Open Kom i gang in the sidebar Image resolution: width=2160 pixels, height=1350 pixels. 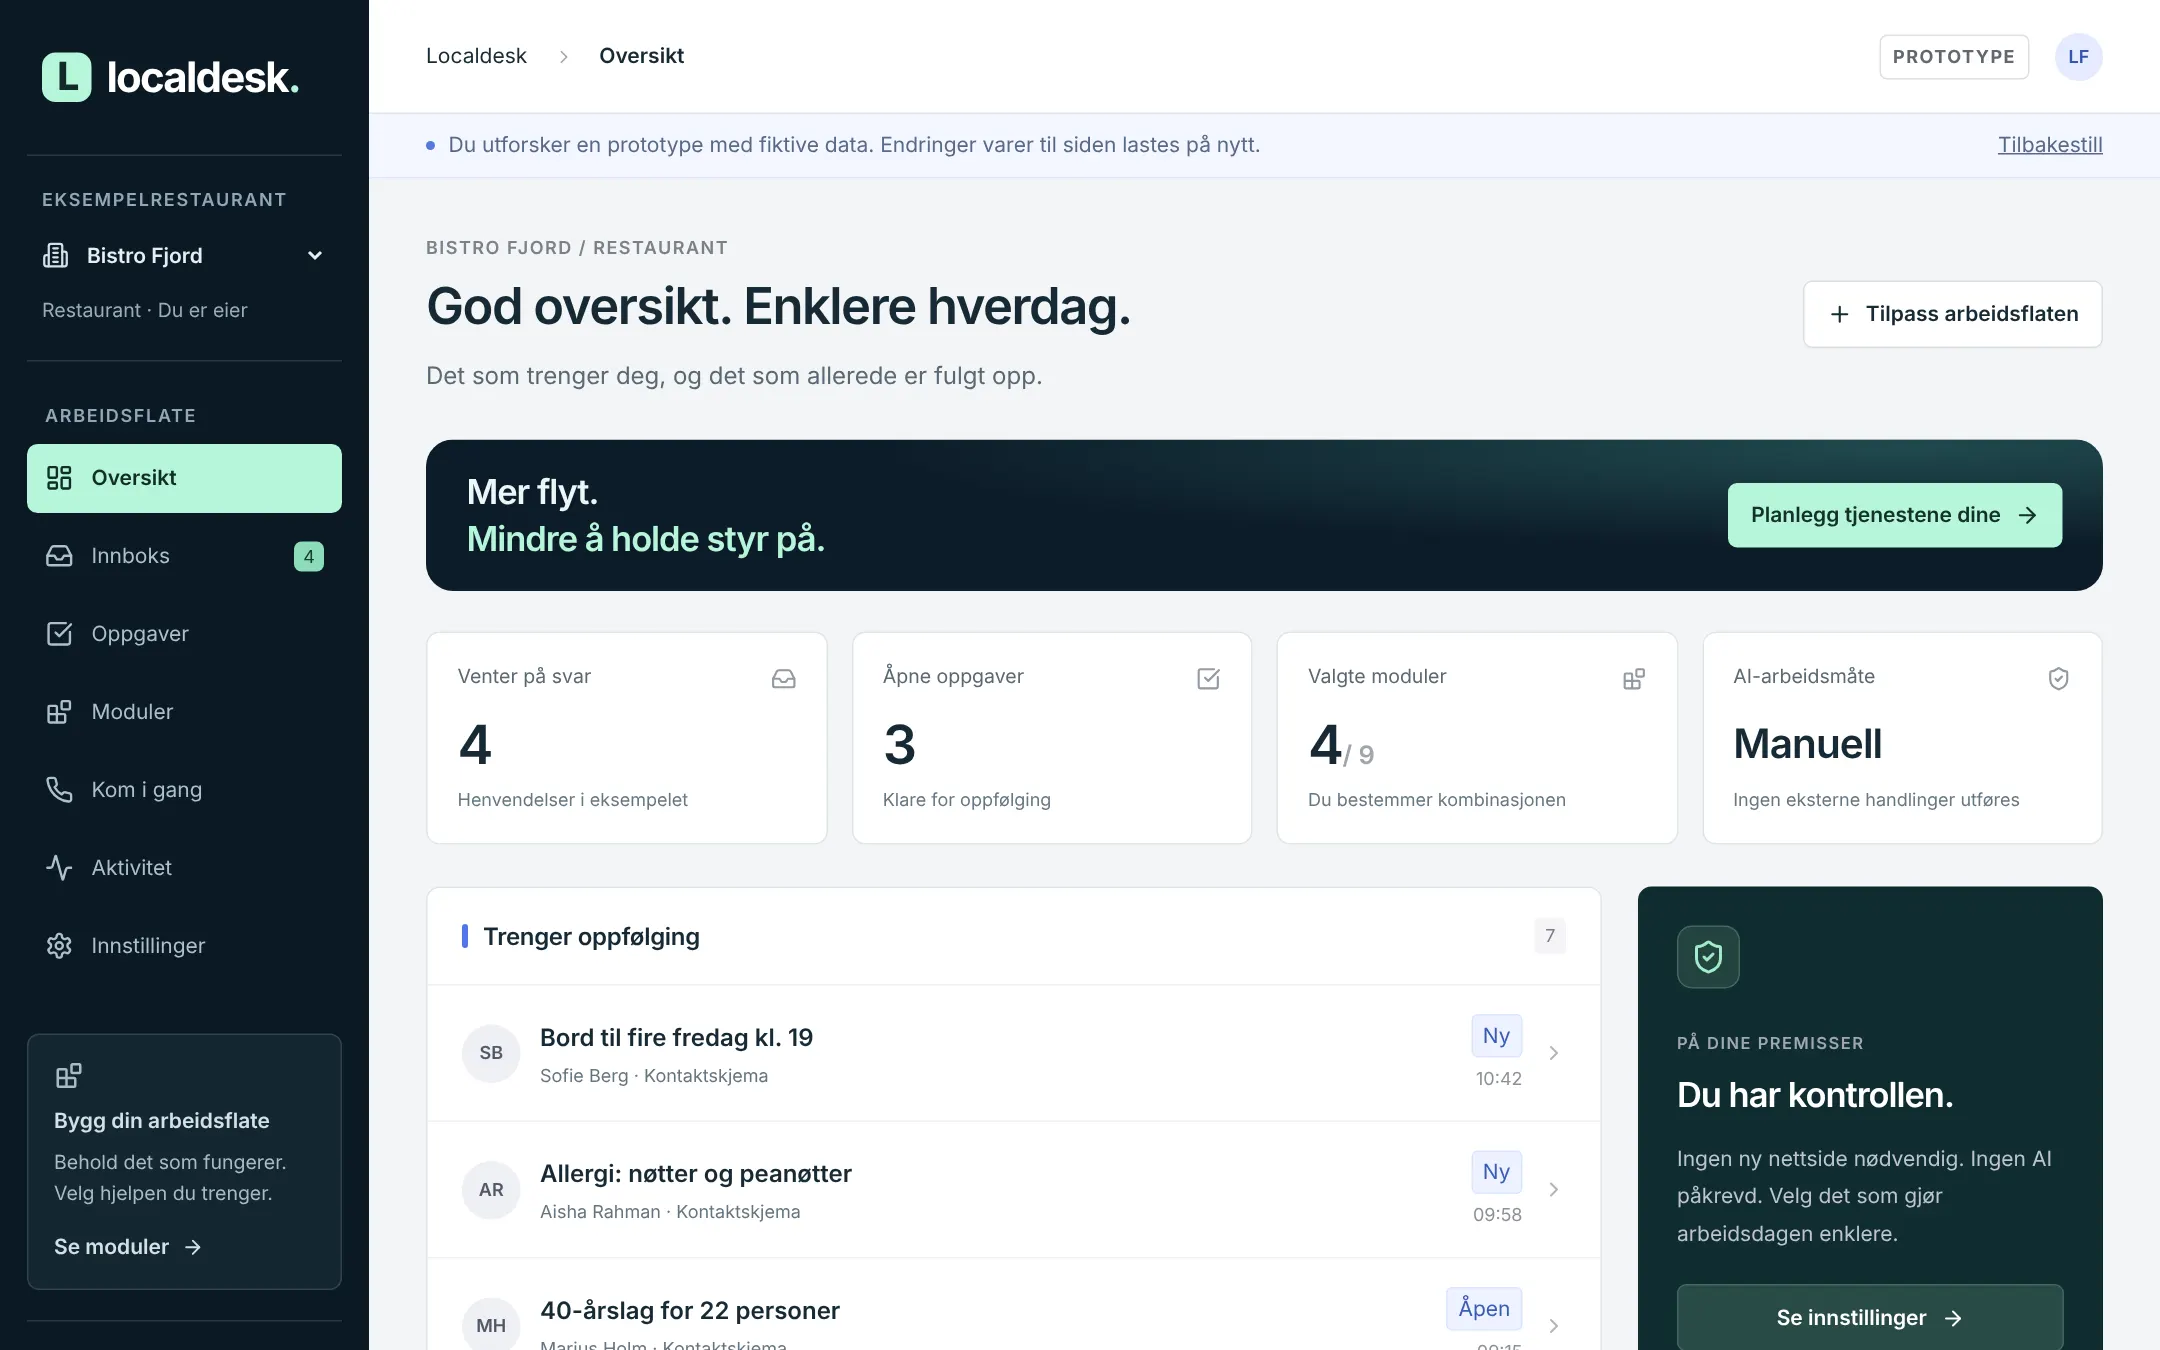[184, 790]
